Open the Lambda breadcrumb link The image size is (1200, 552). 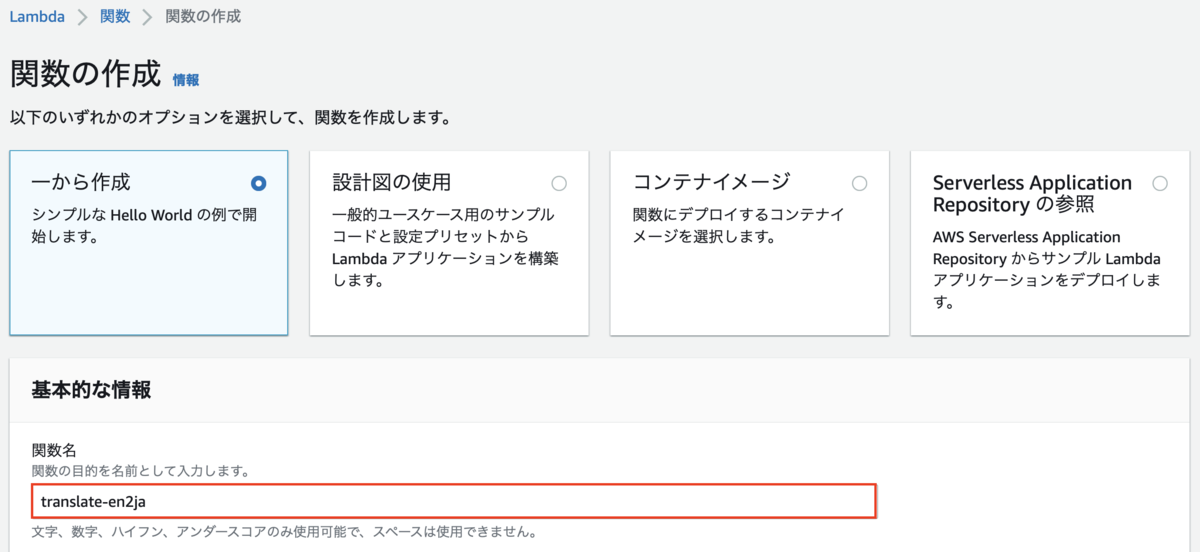39,16
